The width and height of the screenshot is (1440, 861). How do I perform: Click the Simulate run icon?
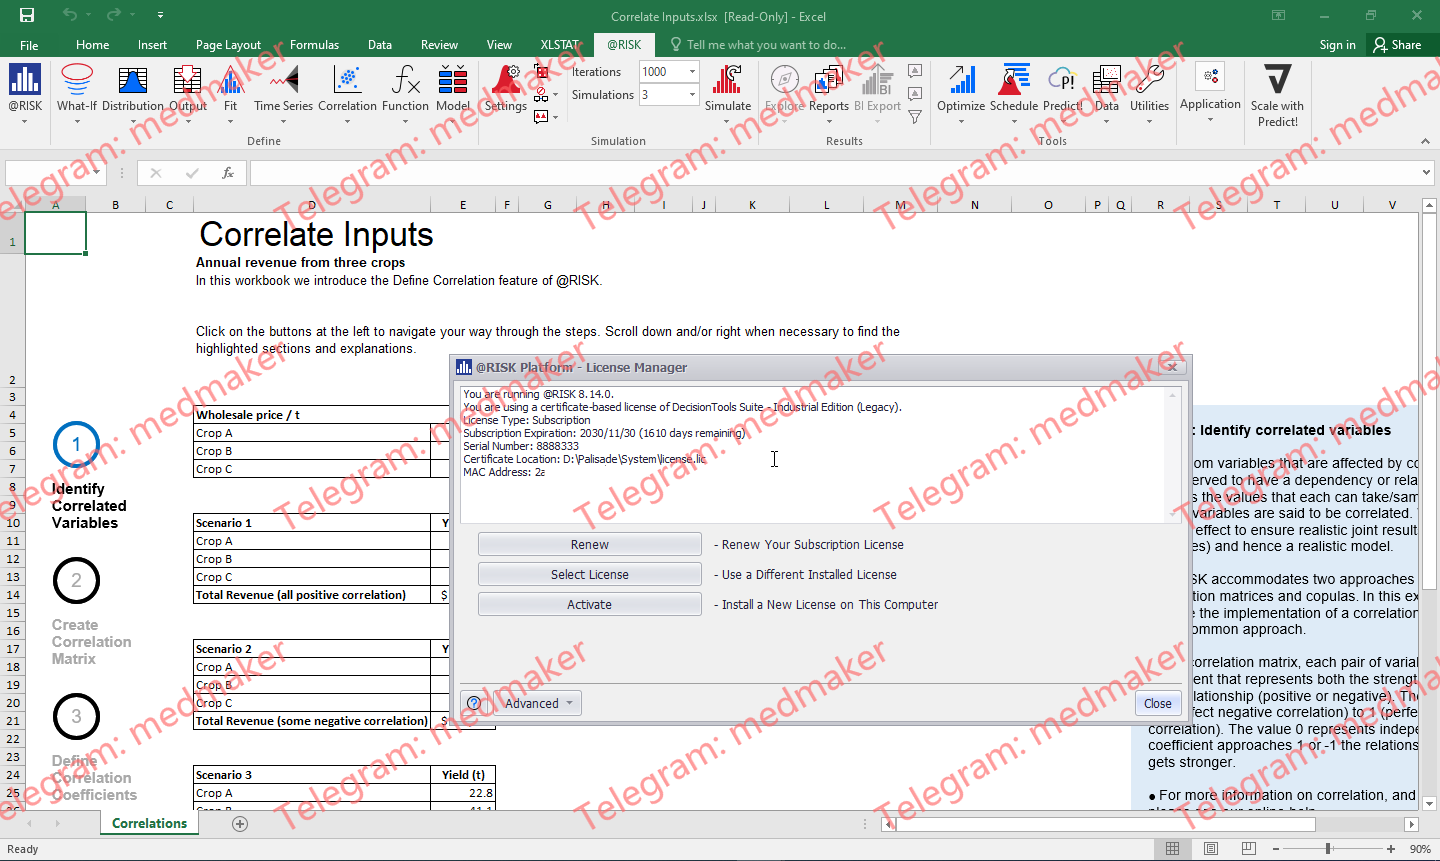pyautogui.click(x=728, y=88)
